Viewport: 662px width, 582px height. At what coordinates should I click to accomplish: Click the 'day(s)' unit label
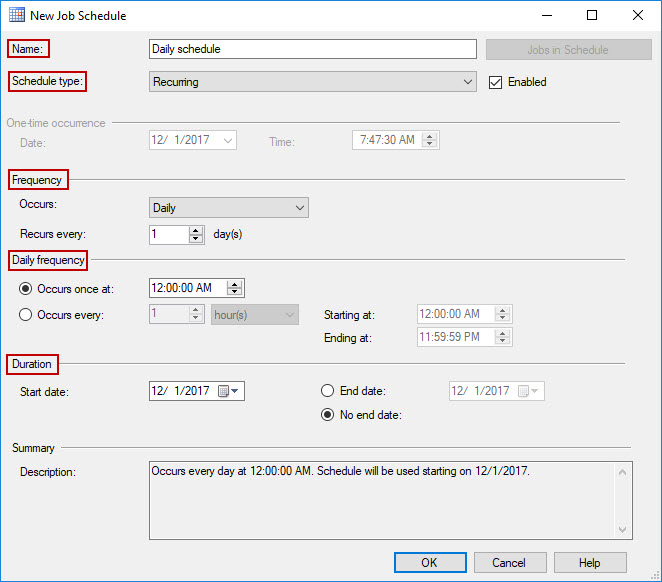tap(228, 234)
